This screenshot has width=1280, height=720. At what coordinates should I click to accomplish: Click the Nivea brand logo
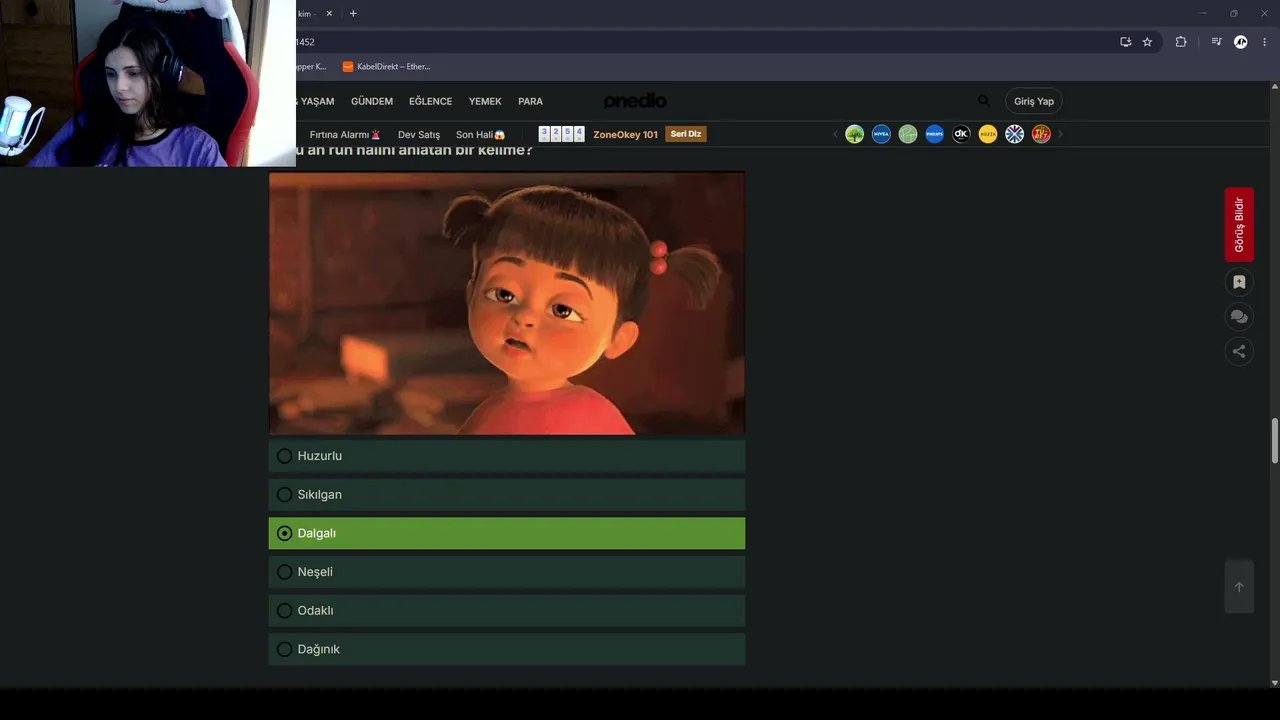pos(881,134)
